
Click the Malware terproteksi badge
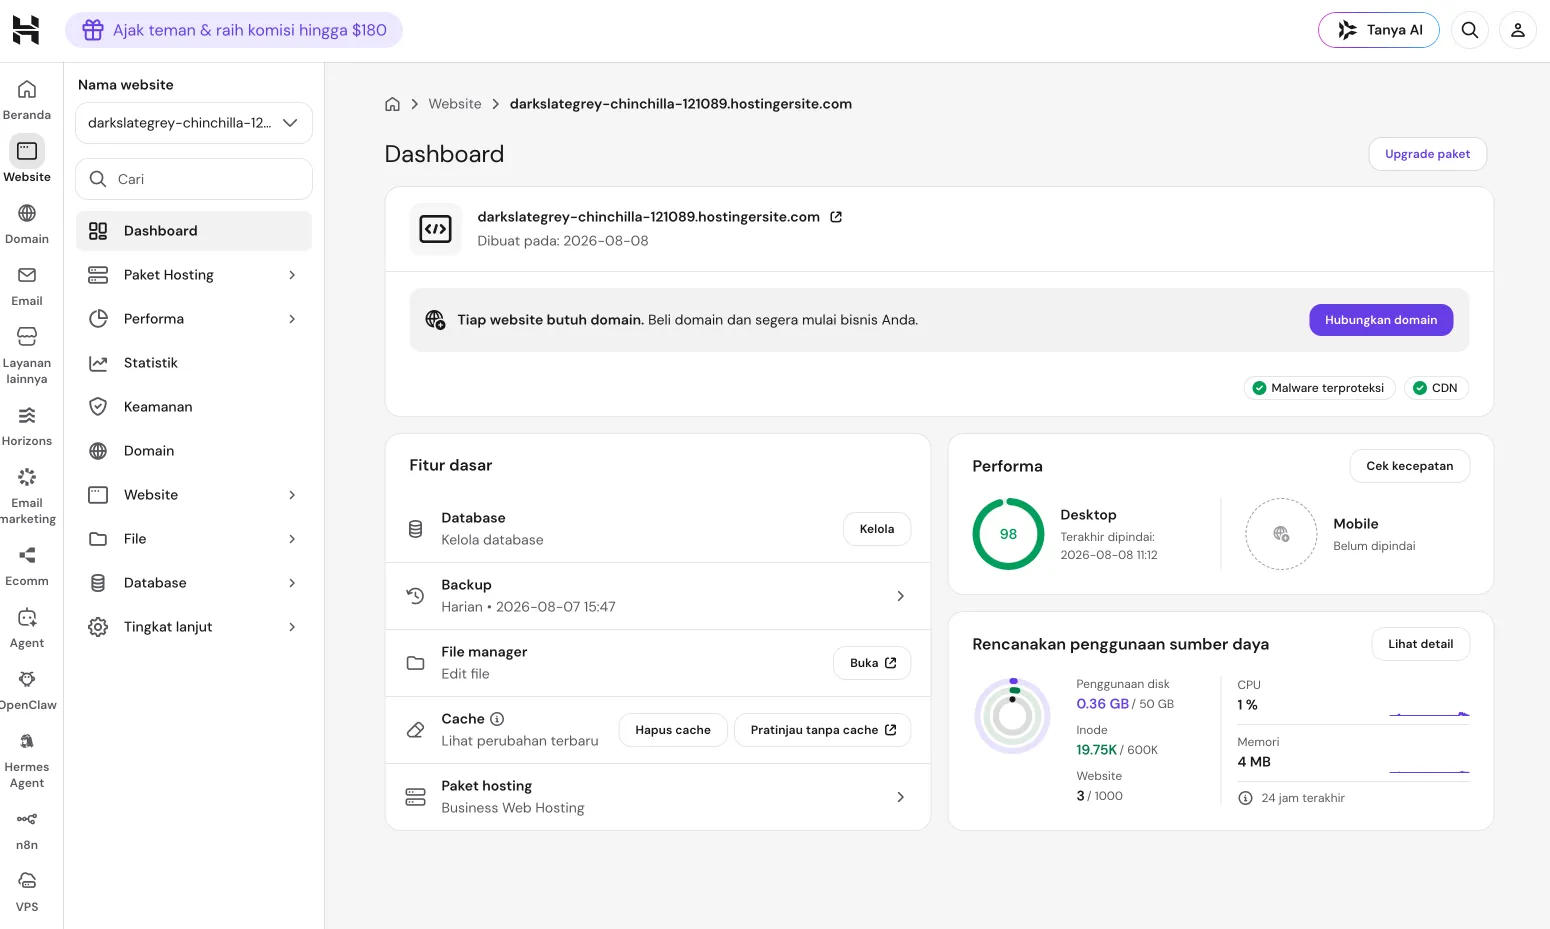click(1320, 388)
